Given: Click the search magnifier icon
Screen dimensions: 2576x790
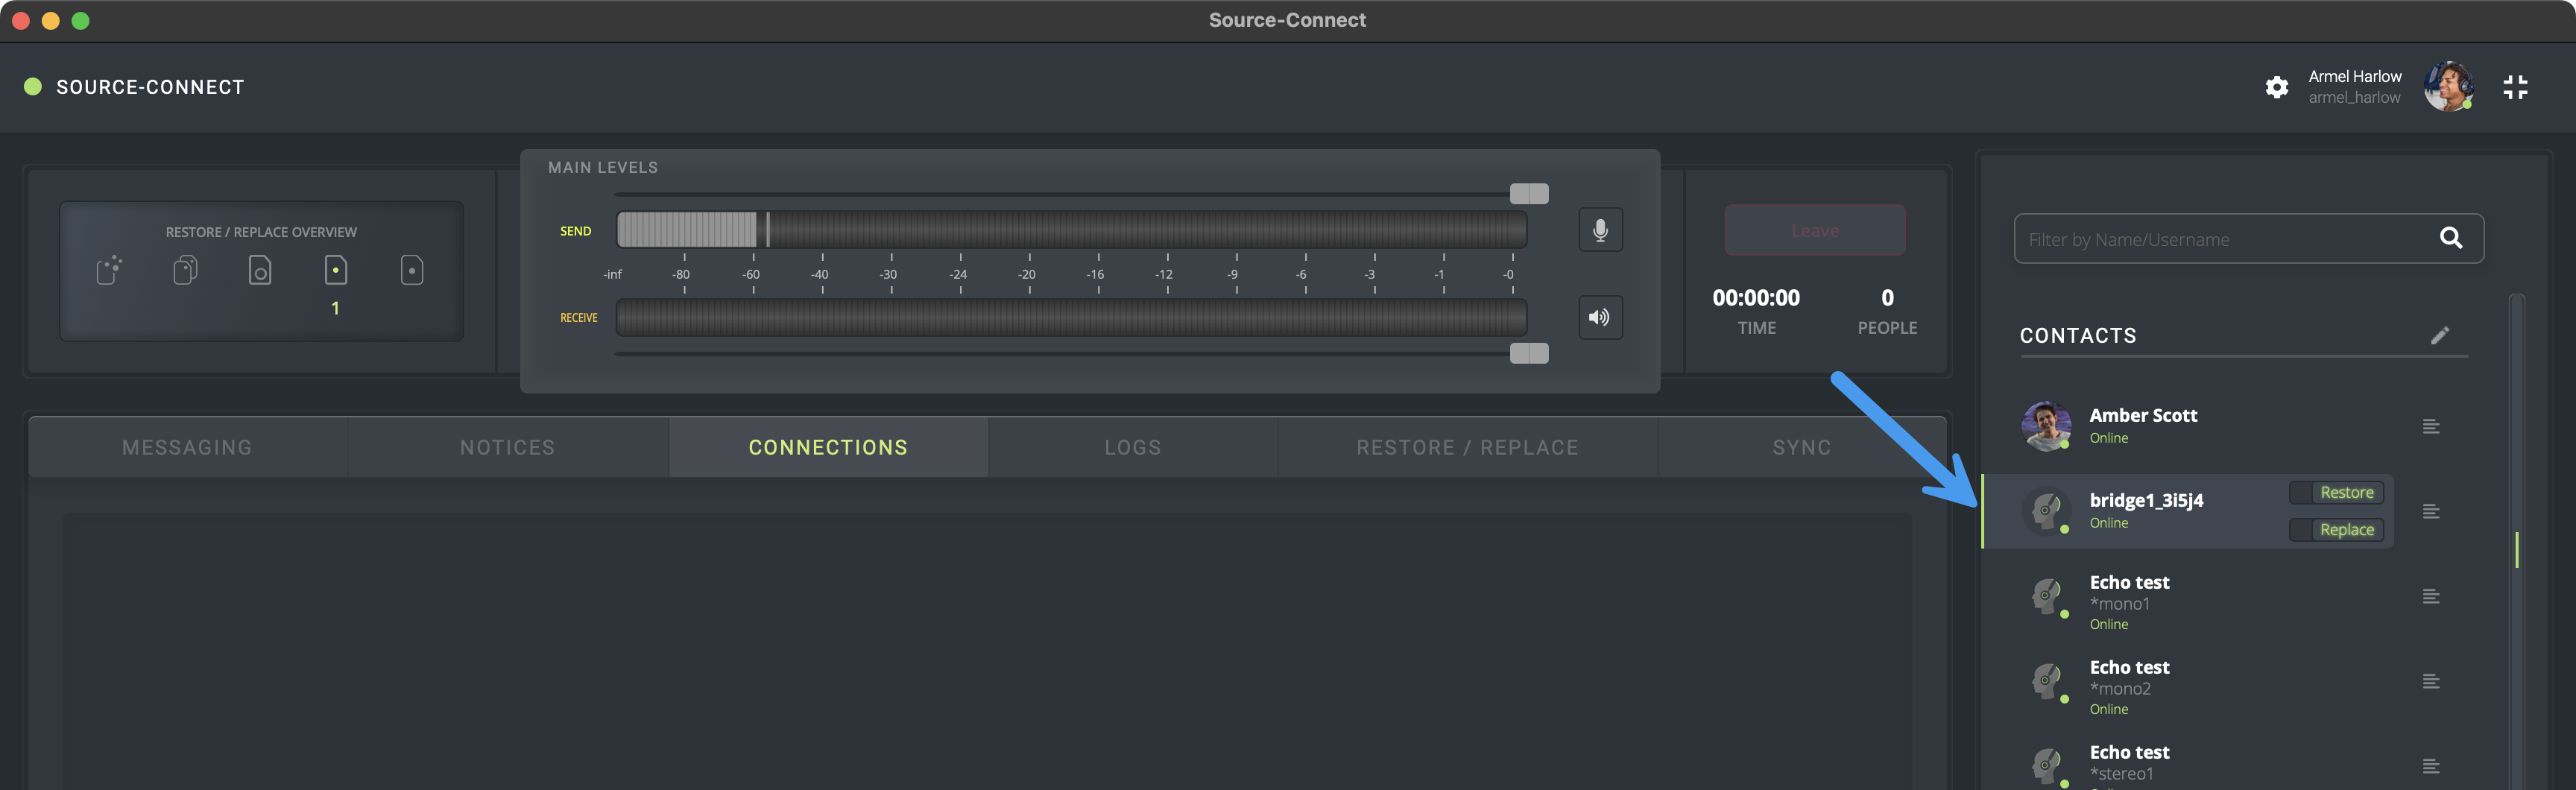Looking at the screenshot, I should click(2451, 238).
